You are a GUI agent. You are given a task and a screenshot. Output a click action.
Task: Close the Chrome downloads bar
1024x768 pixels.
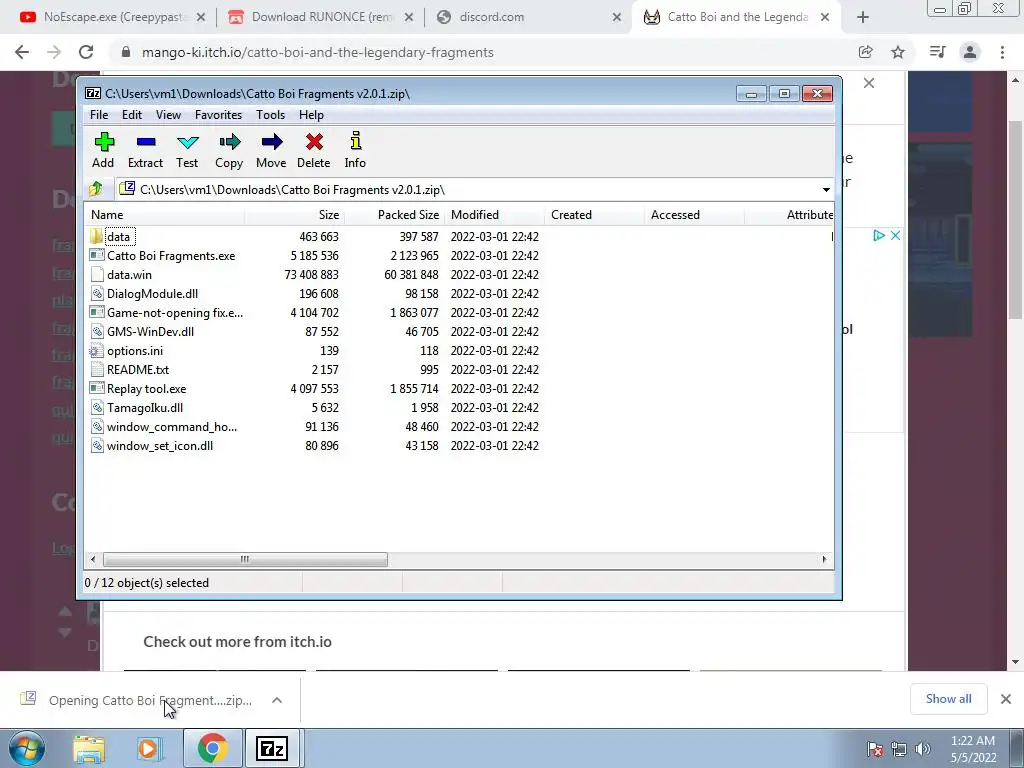click(x=1006, y=699)
